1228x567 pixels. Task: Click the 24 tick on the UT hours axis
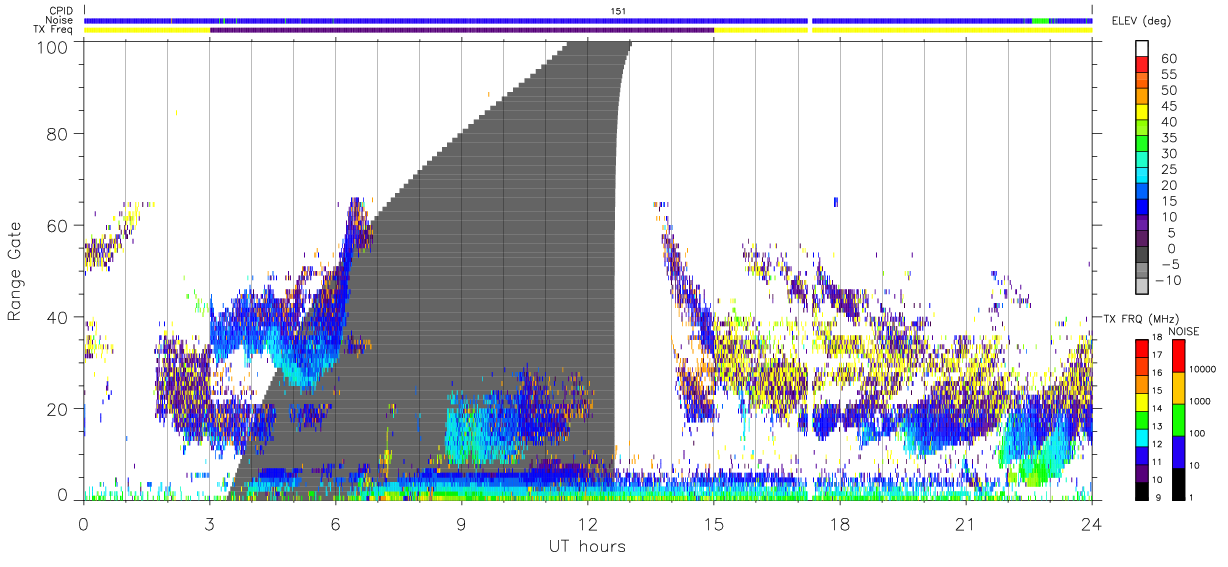[x=1091, y=523]
